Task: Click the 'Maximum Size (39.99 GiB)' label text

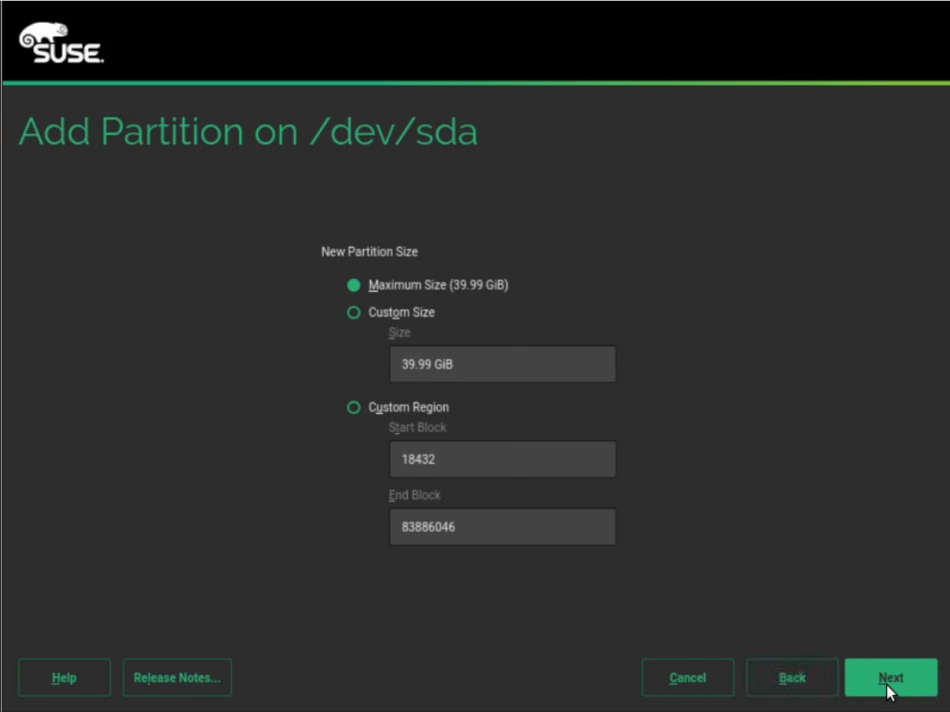Action: tap(438, 285)
